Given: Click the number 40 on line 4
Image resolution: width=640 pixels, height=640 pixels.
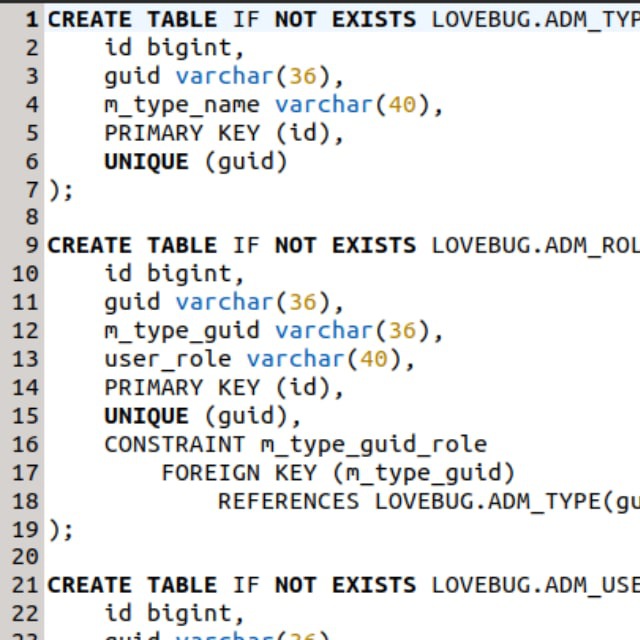Looking at the screenshot, I should [402, 105].
